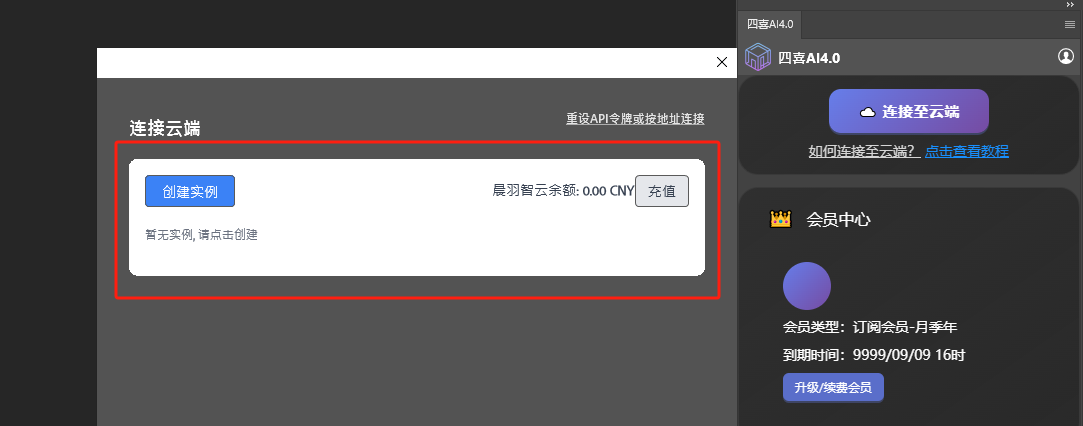Screen dimensions: 1083x426
Task: Collapse the panel using the double-arrow icon
Action: pos(1070,4)
